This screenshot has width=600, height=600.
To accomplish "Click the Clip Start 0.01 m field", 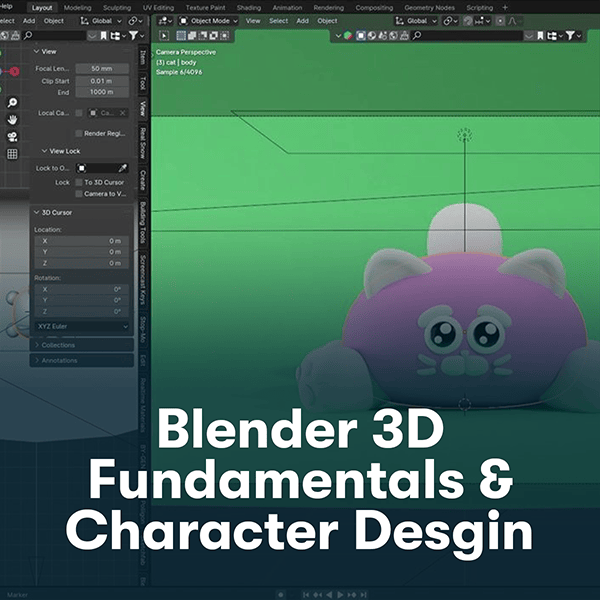I will click(x=102, y=81).
